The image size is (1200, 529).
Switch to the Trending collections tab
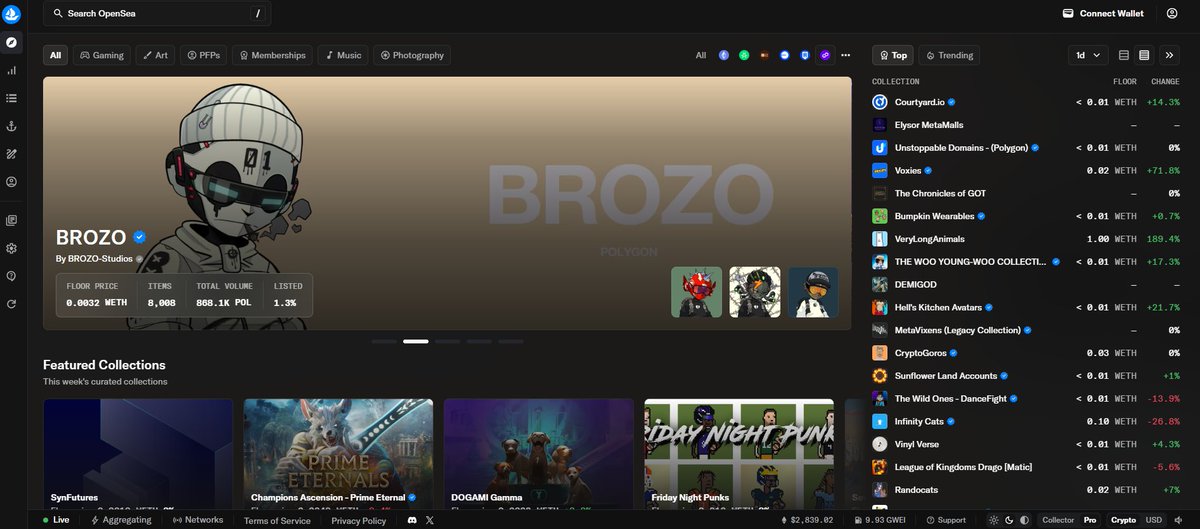click(x=948, y=55)
